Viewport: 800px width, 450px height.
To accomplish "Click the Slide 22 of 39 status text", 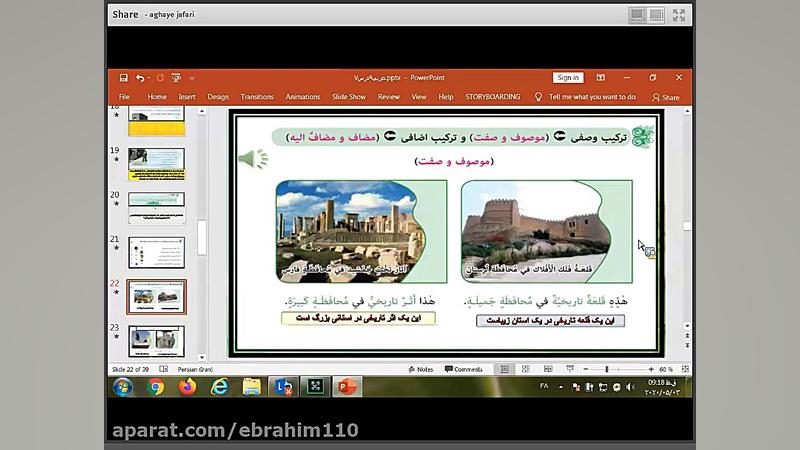I will point(131,369).
